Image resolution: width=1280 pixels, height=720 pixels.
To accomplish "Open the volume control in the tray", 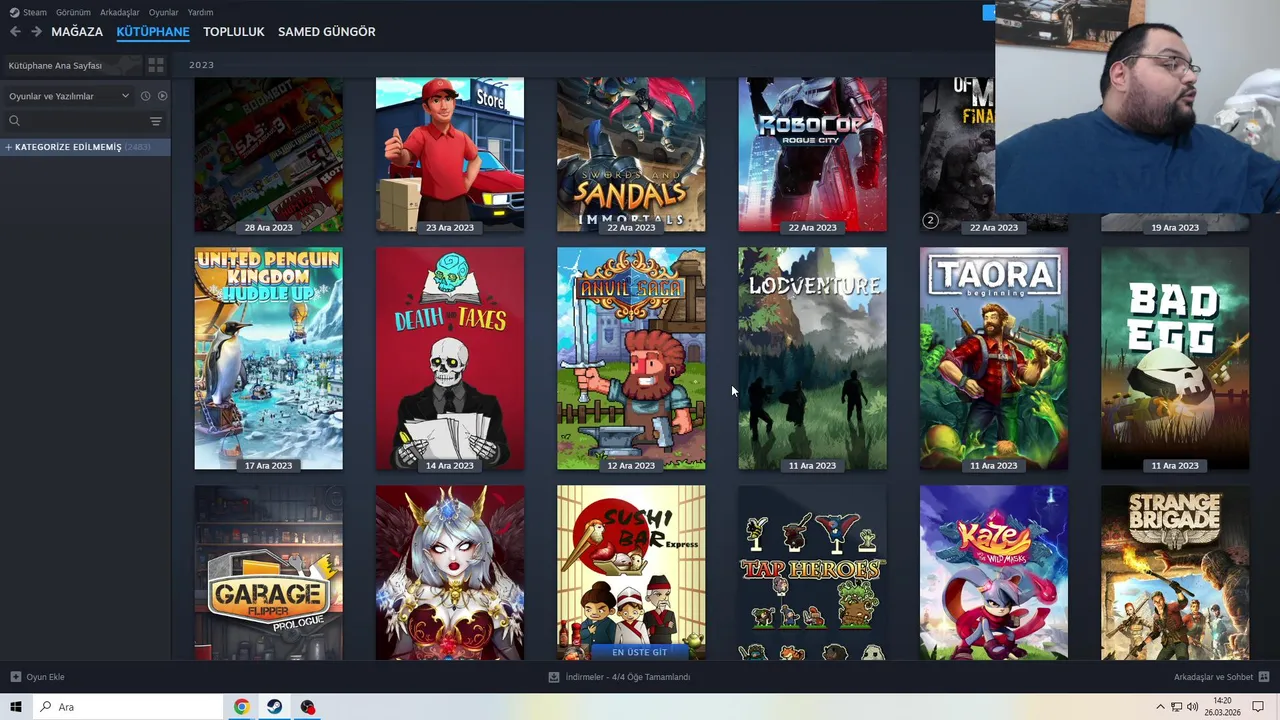I will coord(1192,707).
